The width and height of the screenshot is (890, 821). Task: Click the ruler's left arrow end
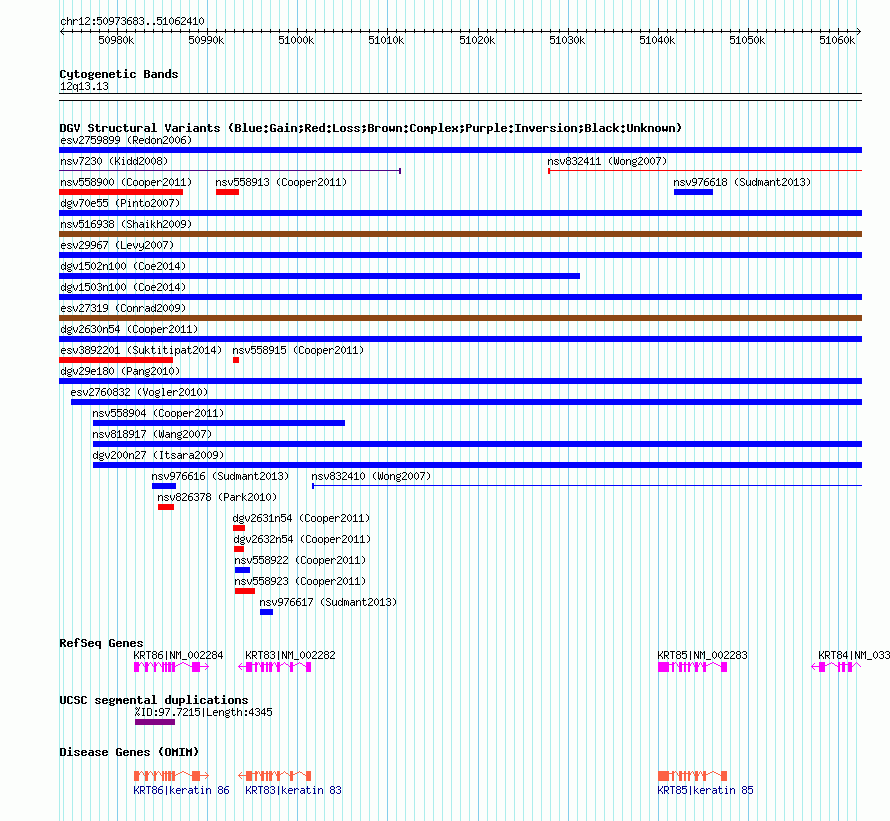[62, 32]
